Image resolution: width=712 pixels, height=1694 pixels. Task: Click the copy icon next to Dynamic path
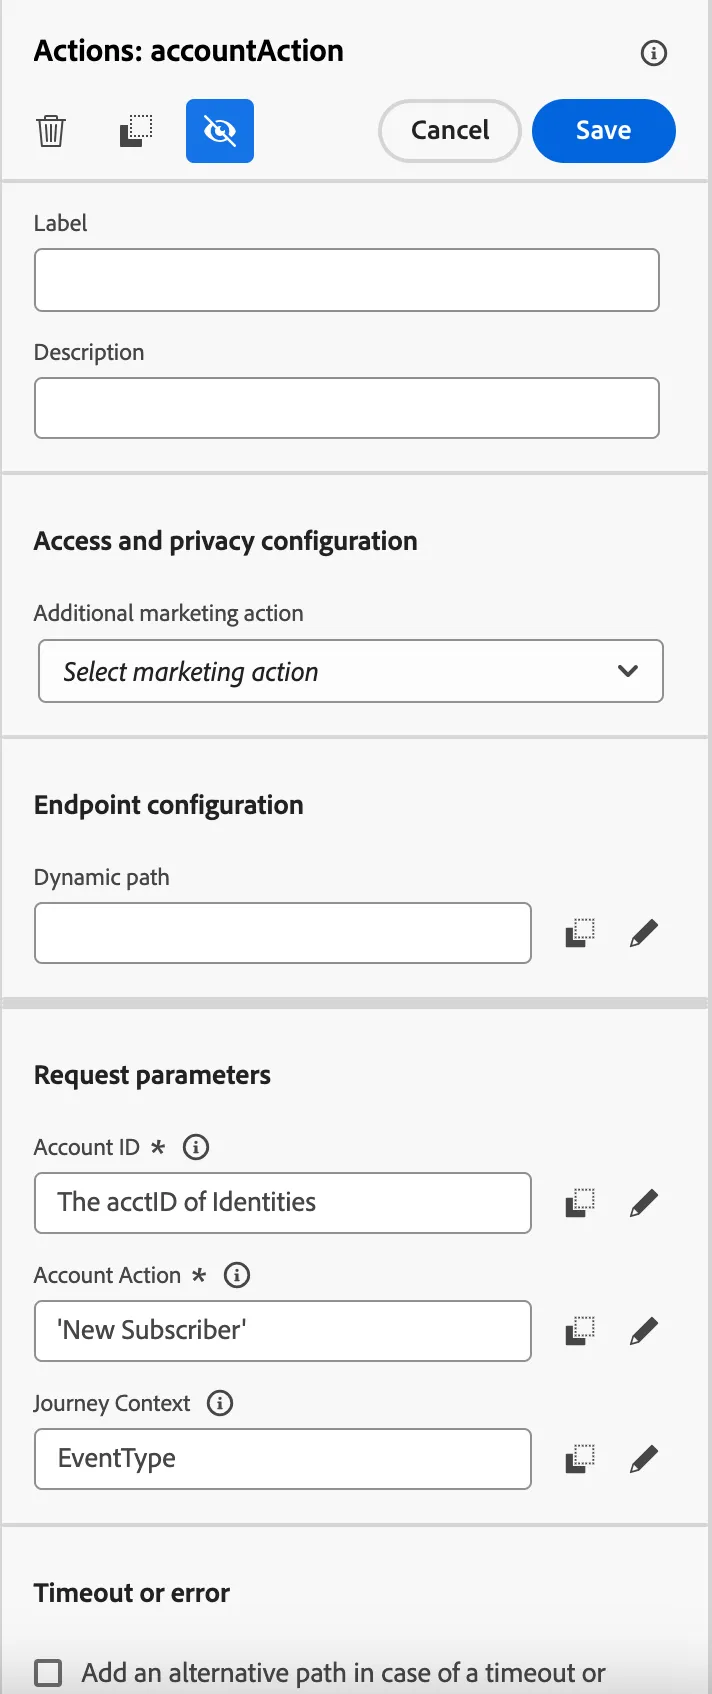coord(580,933)
